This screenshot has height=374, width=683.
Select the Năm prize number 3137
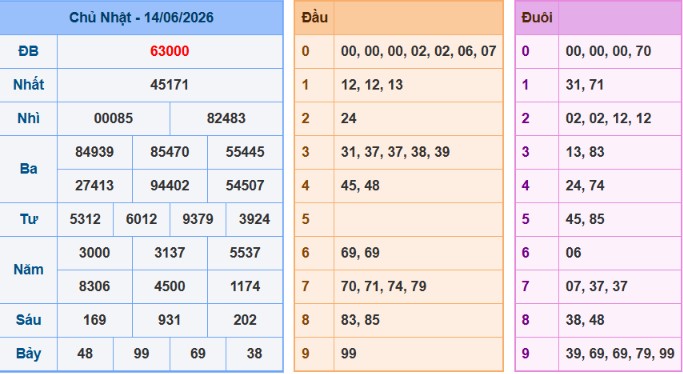pos(169,253)
